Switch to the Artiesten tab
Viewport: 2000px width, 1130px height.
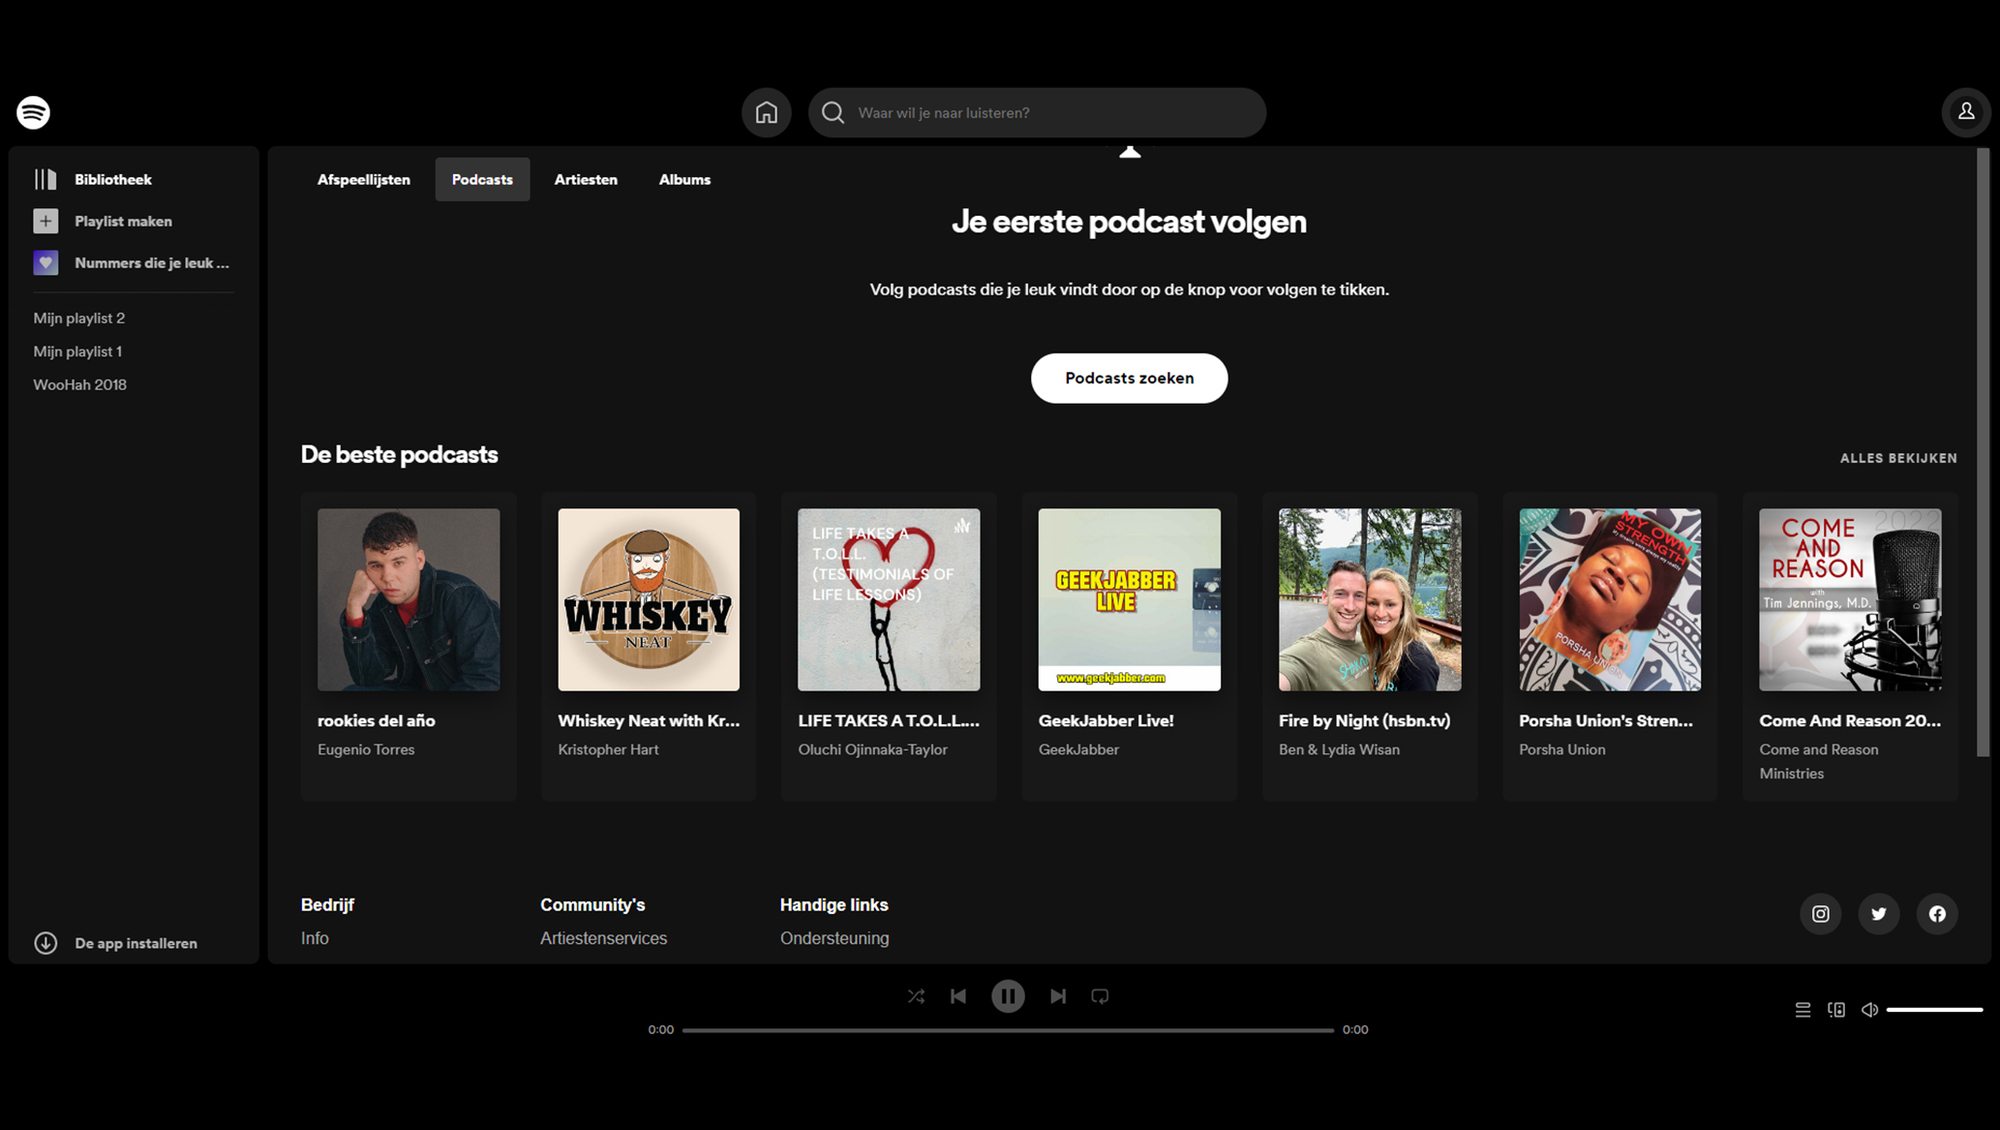tap(586, 179)
